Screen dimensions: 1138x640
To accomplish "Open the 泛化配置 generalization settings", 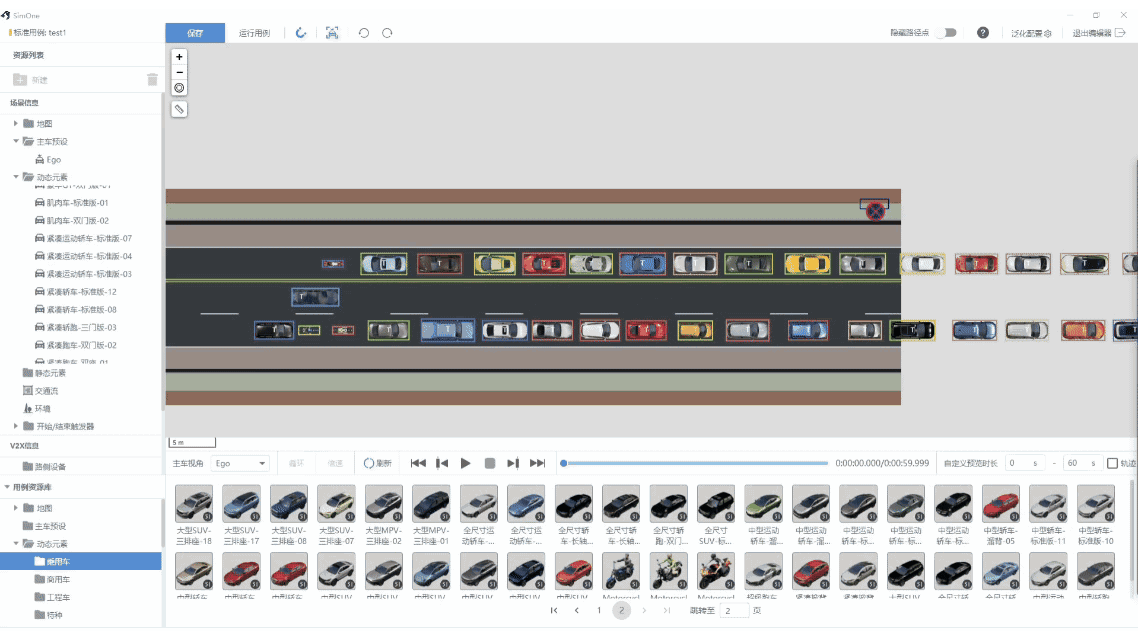I will (1031, 33).
